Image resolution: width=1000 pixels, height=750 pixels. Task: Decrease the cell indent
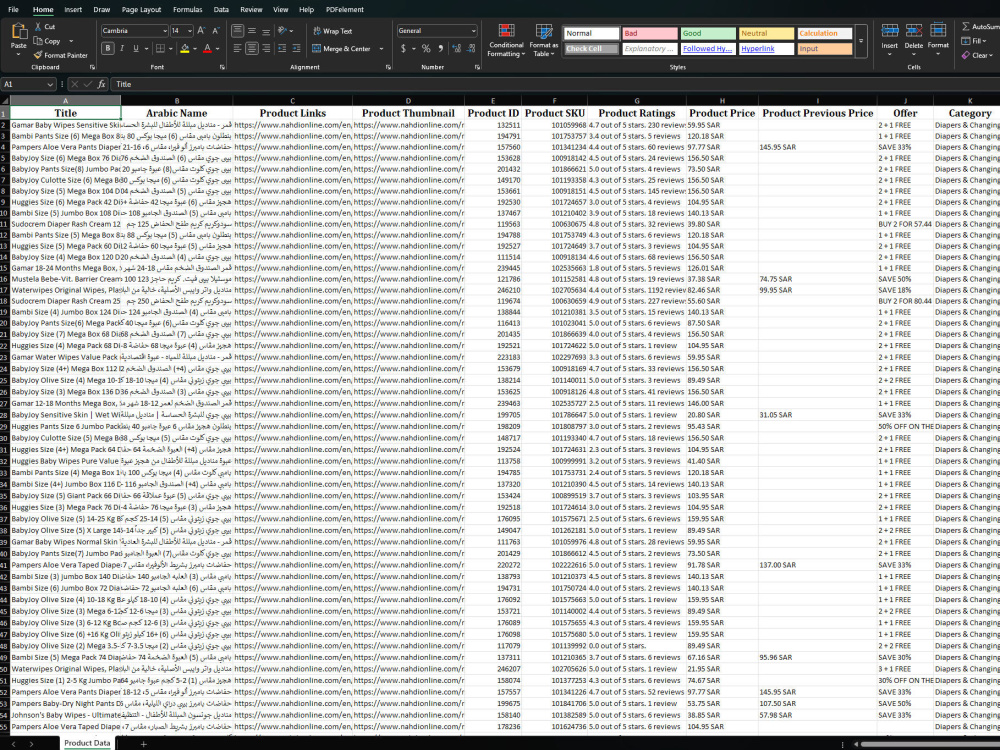(x=282, y=48)
